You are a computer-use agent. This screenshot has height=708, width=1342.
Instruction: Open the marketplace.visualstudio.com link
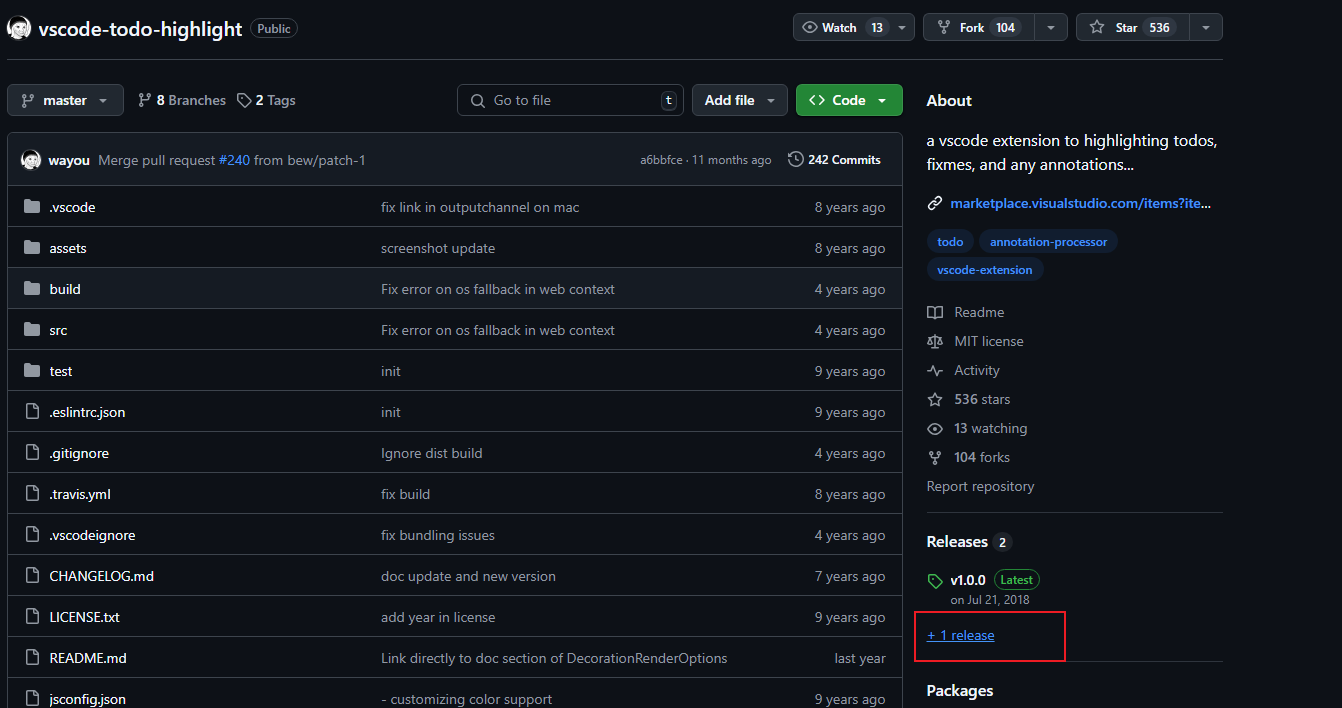[x=1080, y=203]
